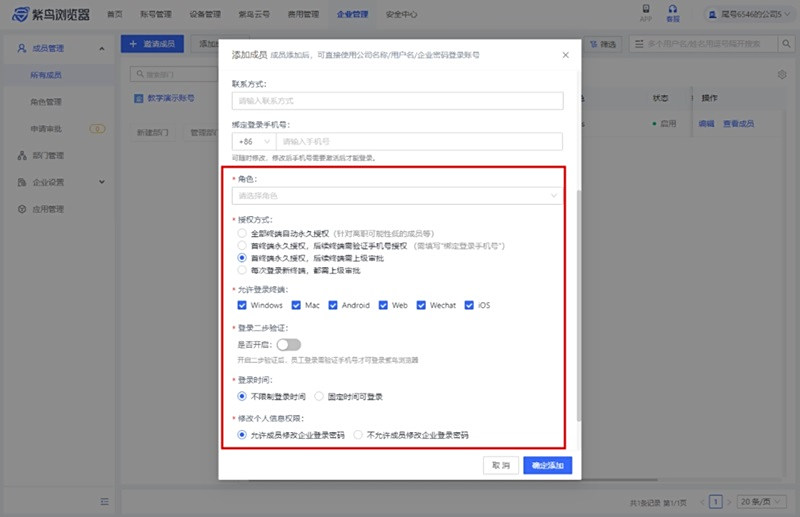800x517 pixels.
Task: Click the 确定添加 confirm button
Action: point(547,465)
